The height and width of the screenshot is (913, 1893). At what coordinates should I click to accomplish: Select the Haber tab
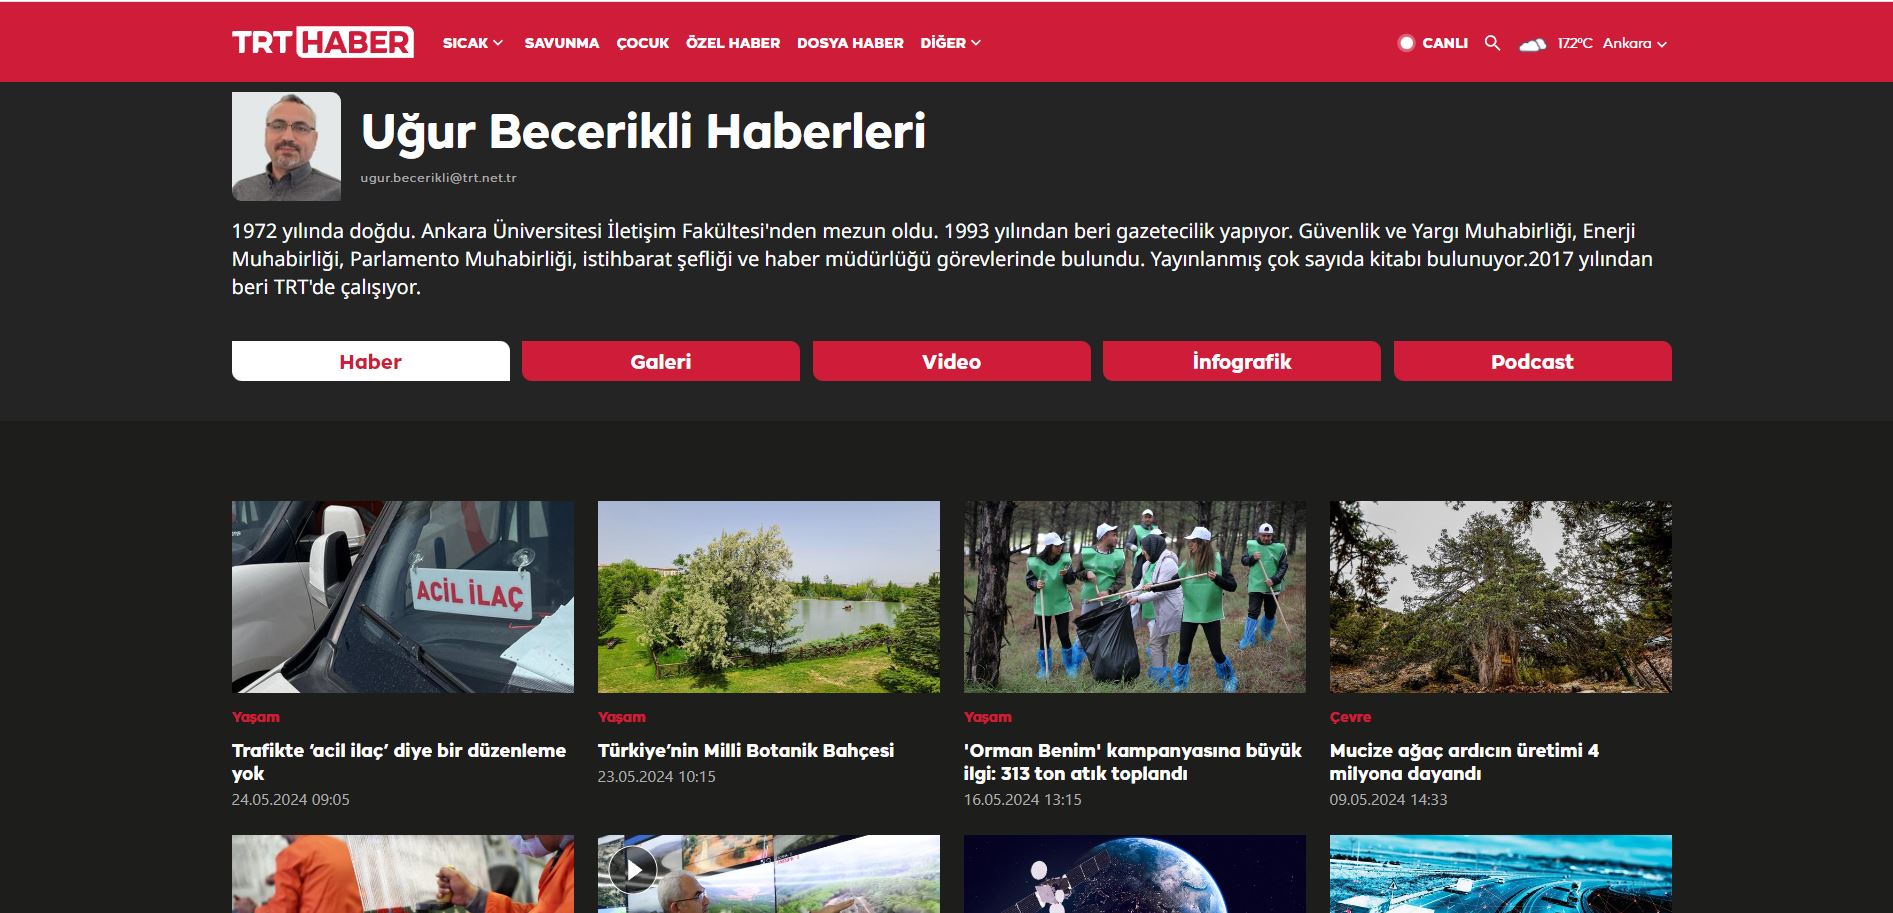pos(370,361)
